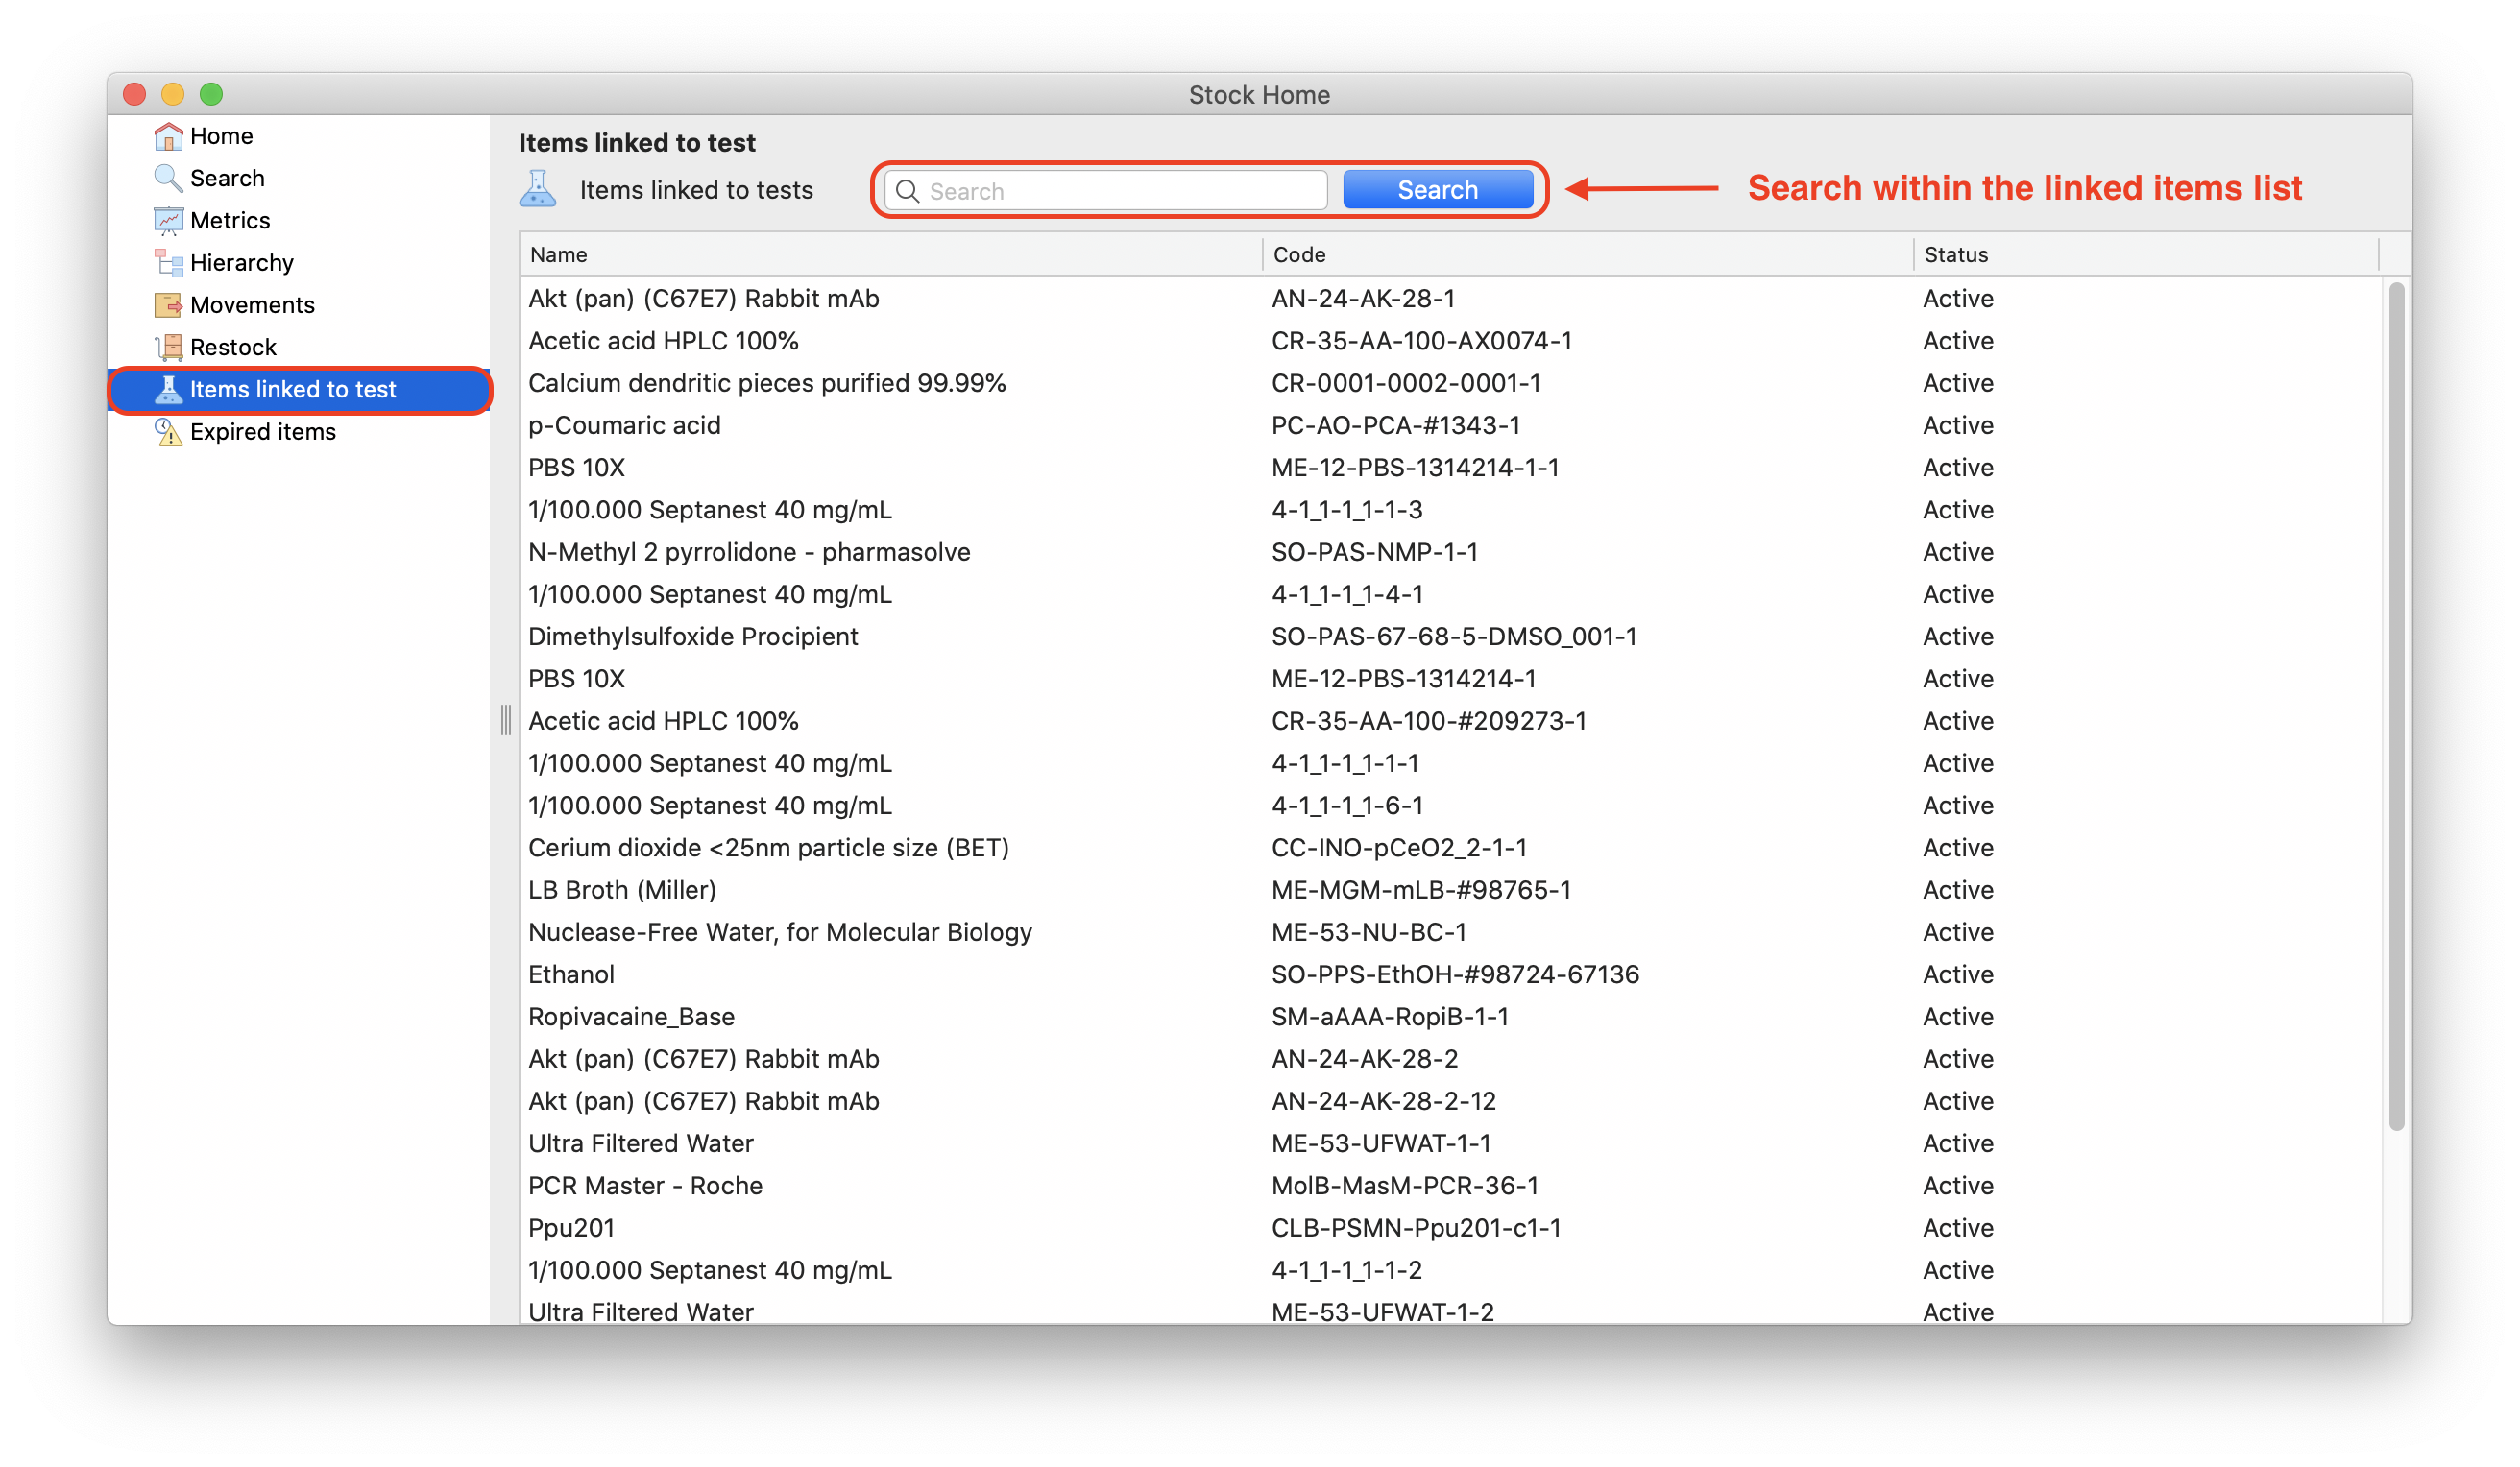The width and height of the screenshot is (2520, 1467).
Task: Sort by the Status column header
Action: 2146,254
